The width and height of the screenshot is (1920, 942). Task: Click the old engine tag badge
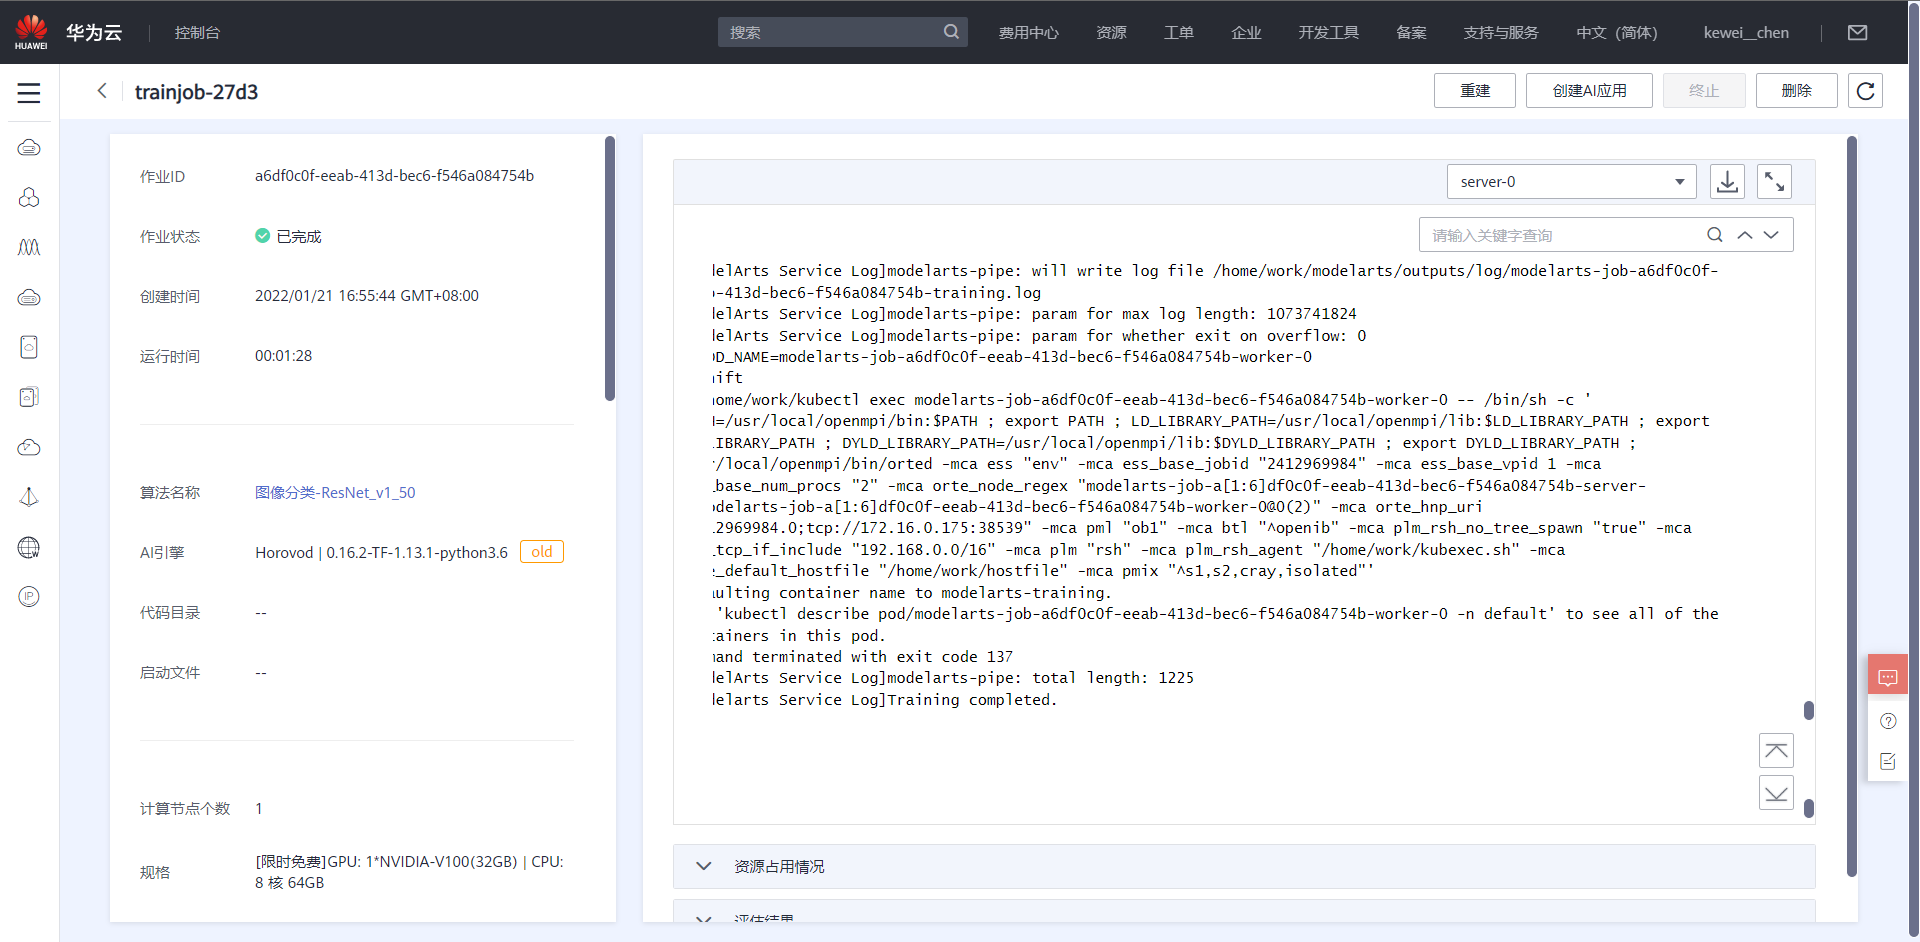tap(542, 552)
